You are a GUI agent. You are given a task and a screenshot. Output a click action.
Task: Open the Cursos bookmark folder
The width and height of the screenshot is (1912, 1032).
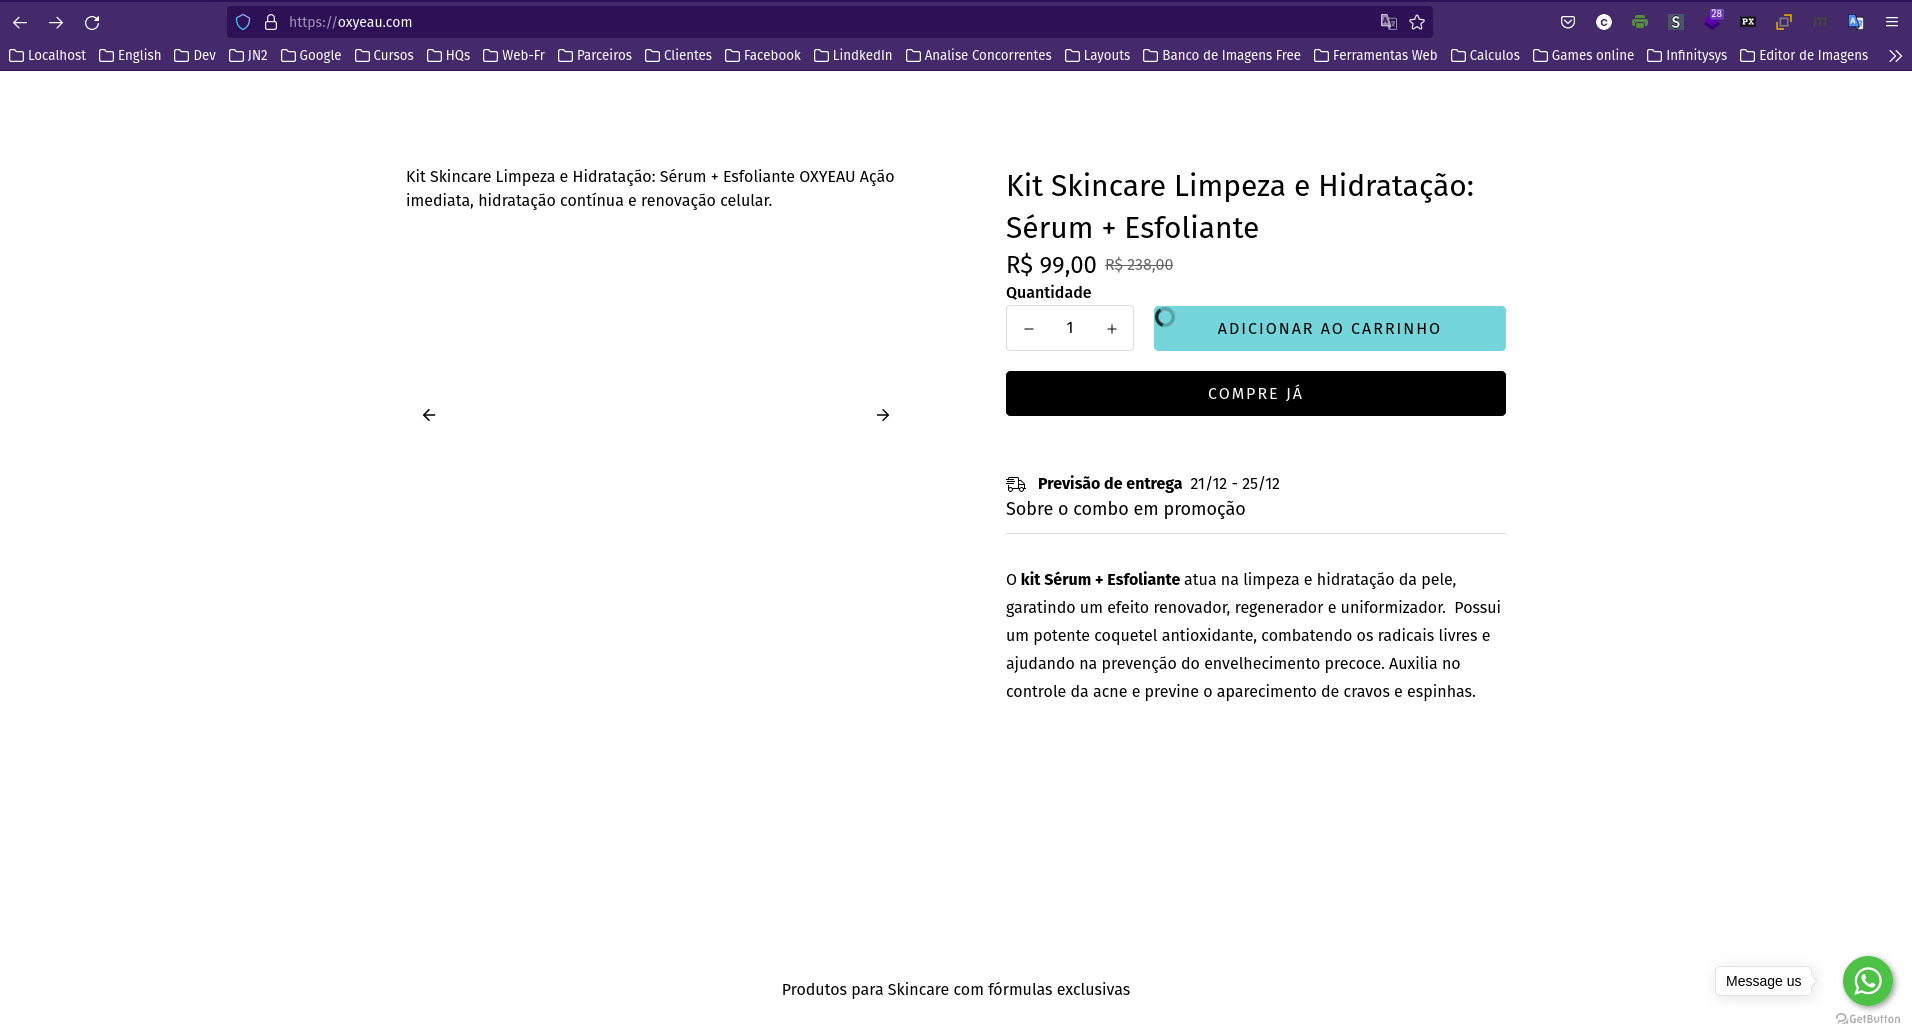[384, 56]
